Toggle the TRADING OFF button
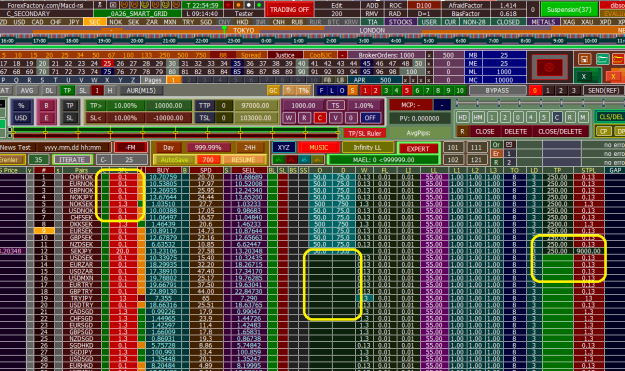Viewport: 625px width, 371px height. point(289,10)
